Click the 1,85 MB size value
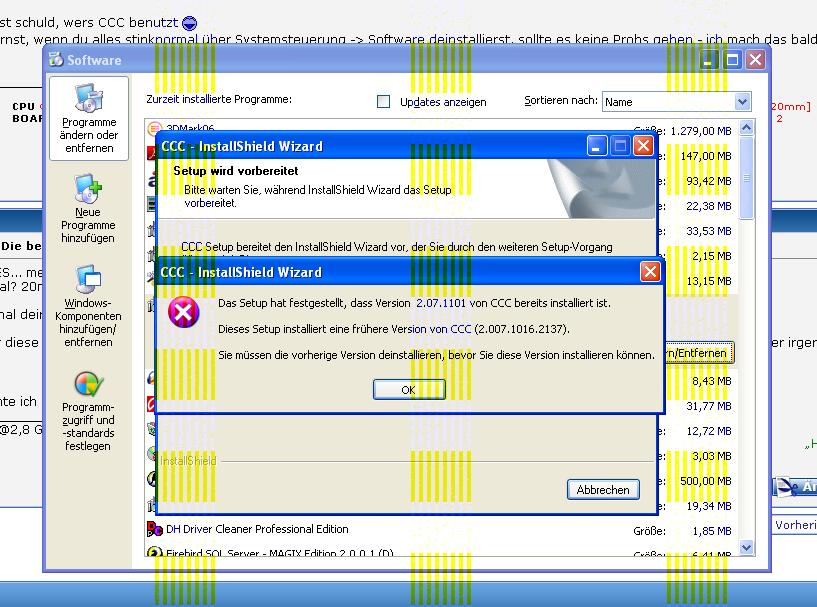Image resolution: width=817 pixels, height=607 pixels. tap(712, 531)
